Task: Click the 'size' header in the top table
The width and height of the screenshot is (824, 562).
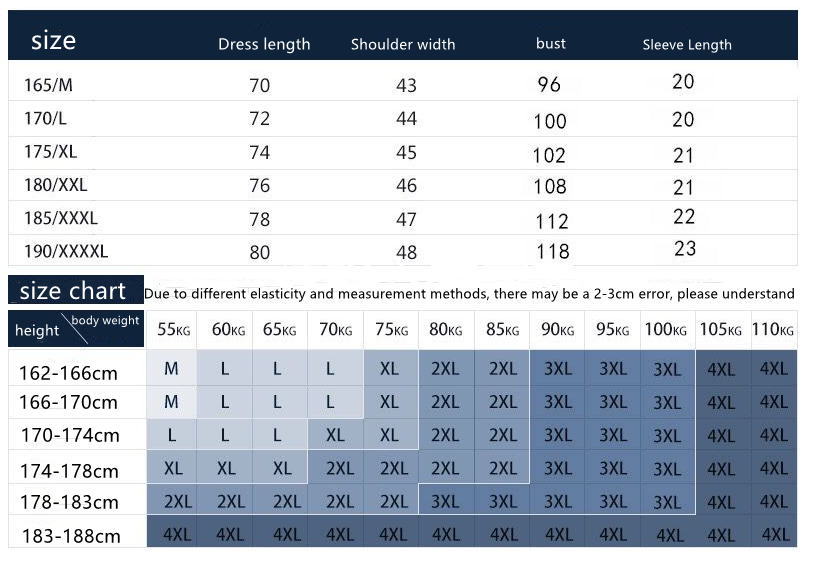Action: (x=53, y=41)
